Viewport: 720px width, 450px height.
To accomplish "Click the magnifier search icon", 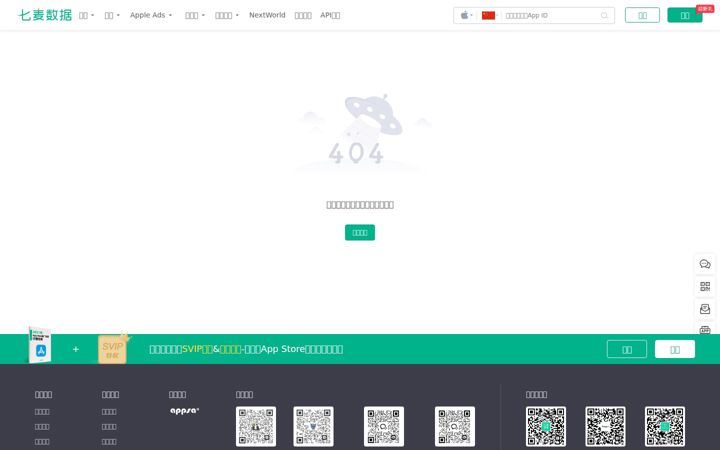I will [x=604, y=15].
